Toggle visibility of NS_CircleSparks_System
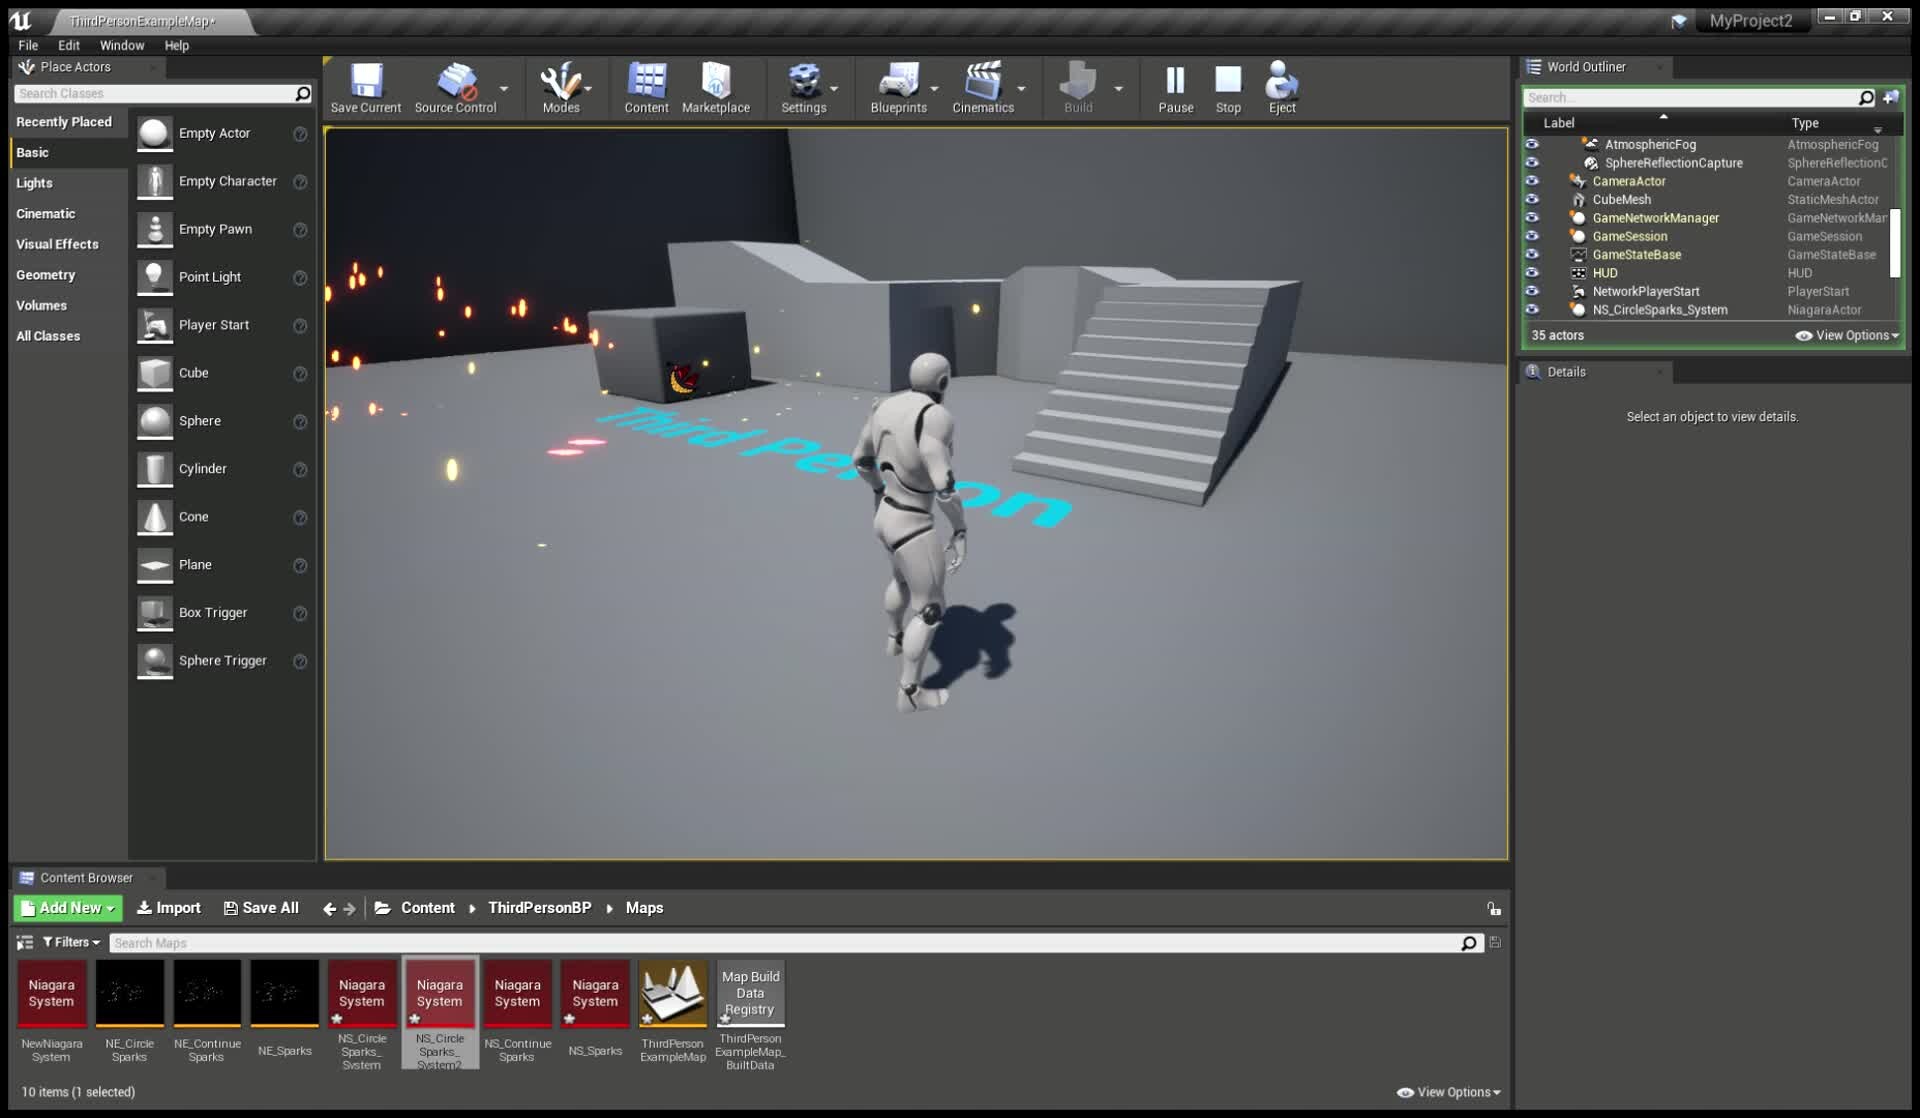 (1533, 310)
